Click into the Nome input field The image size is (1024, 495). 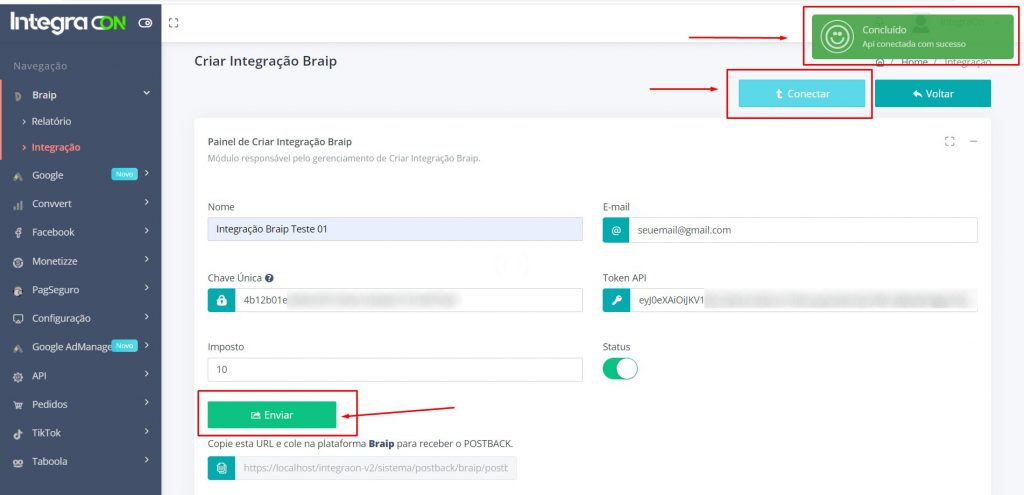[x=395, y=230]
